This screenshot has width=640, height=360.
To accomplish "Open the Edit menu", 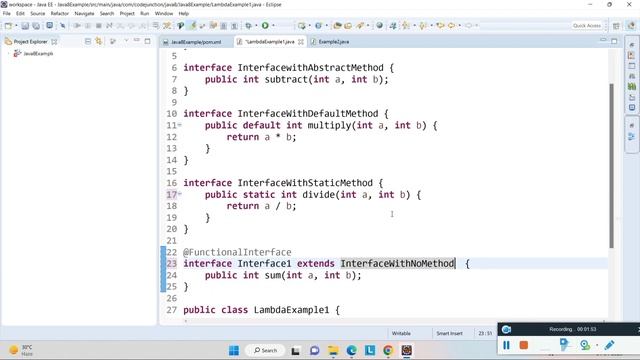I will 20,13.
